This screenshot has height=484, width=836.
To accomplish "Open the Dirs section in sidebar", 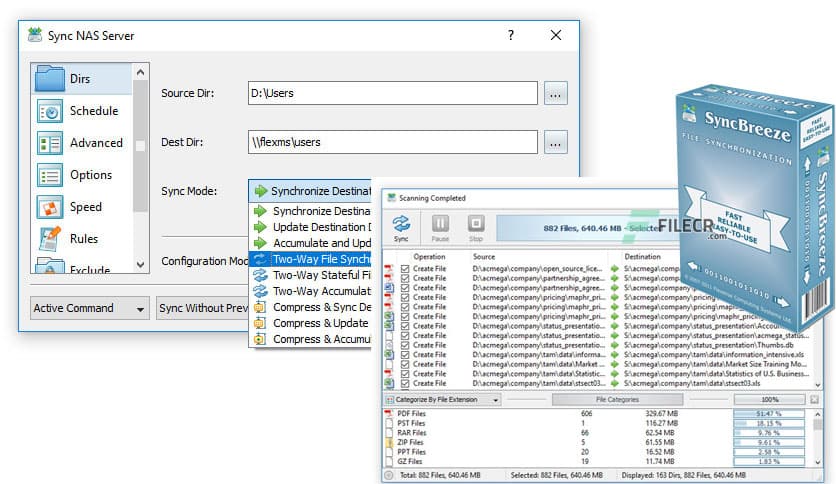I will pyautogui.click(x=81, y=78).
